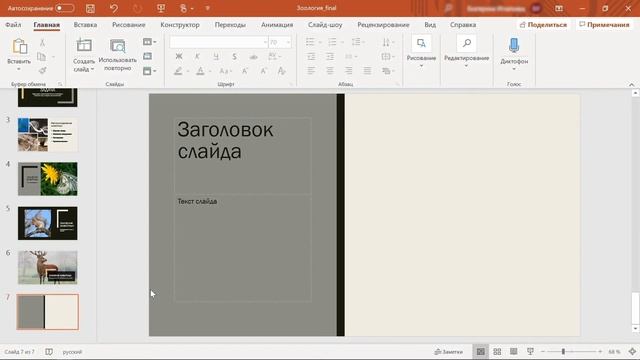The width and height of the screenshot is (640, 360).
Task: Expand the Вставить dropdown arrow
Action: pyautogui.click(x=19, y=69)
